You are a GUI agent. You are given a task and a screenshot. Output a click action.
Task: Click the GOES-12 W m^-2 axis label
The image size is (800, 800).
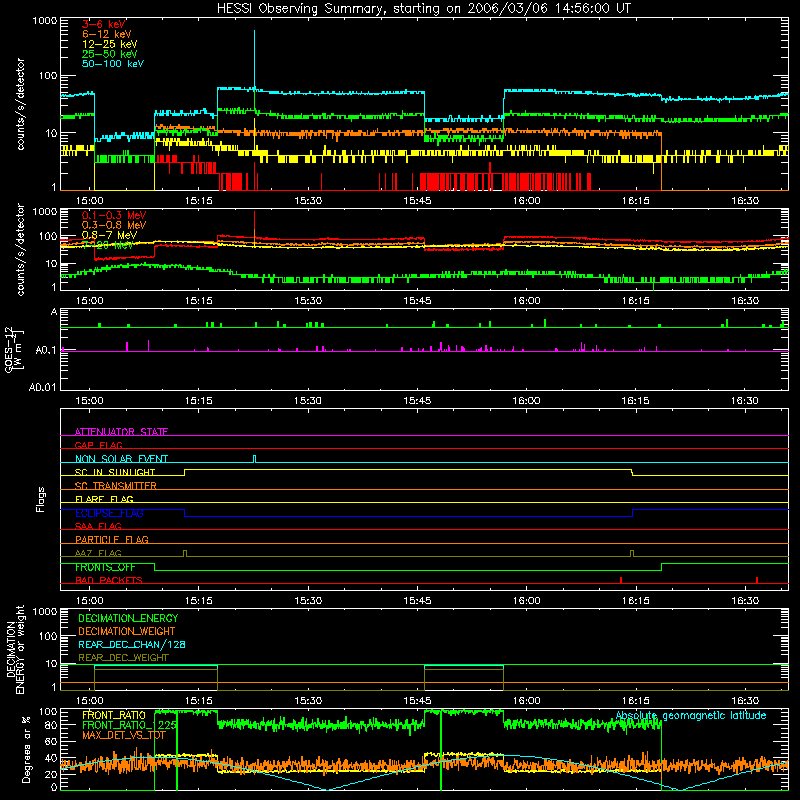14,349
